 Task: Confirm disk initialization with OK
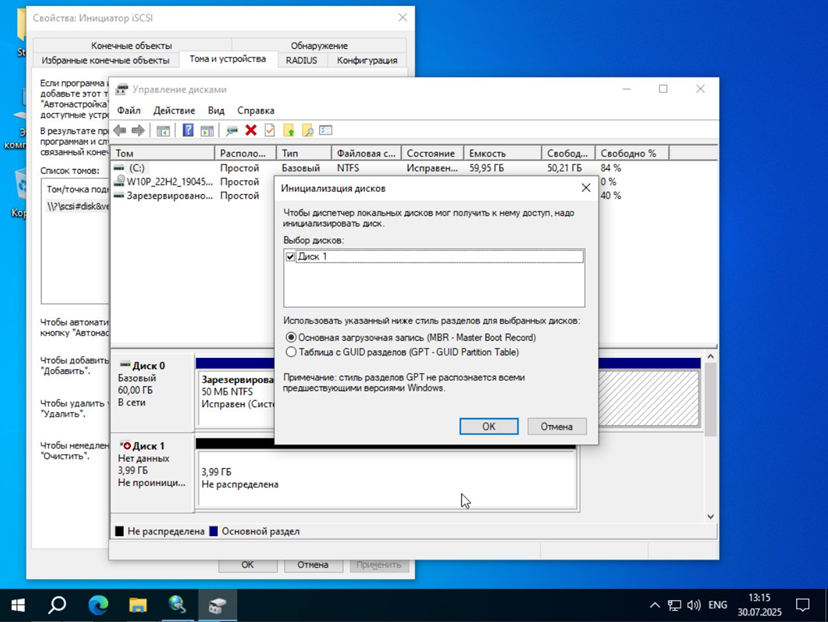point(489,427)
